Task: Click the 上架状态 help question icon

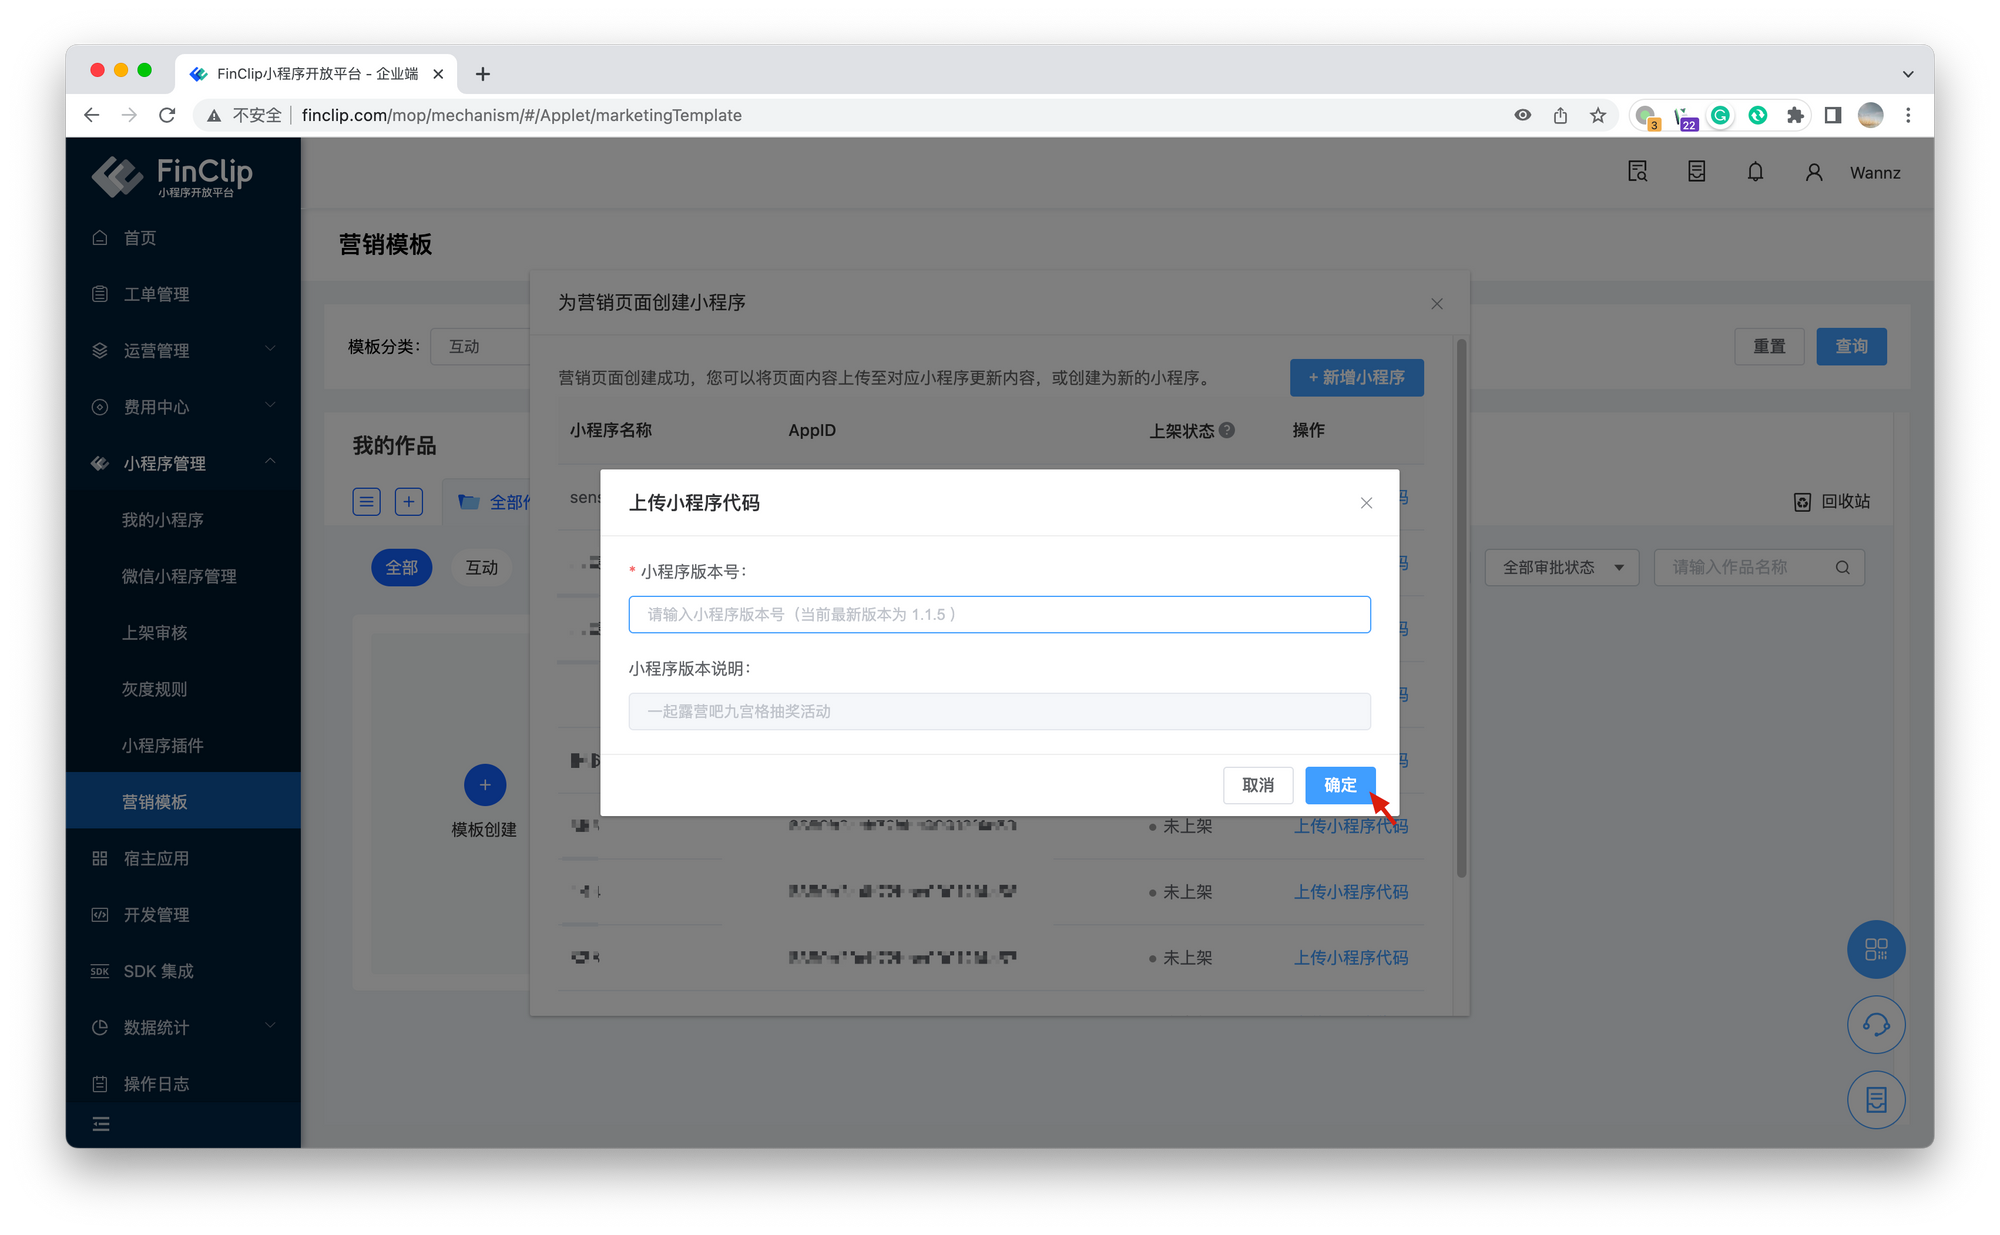Action: 1227,430
